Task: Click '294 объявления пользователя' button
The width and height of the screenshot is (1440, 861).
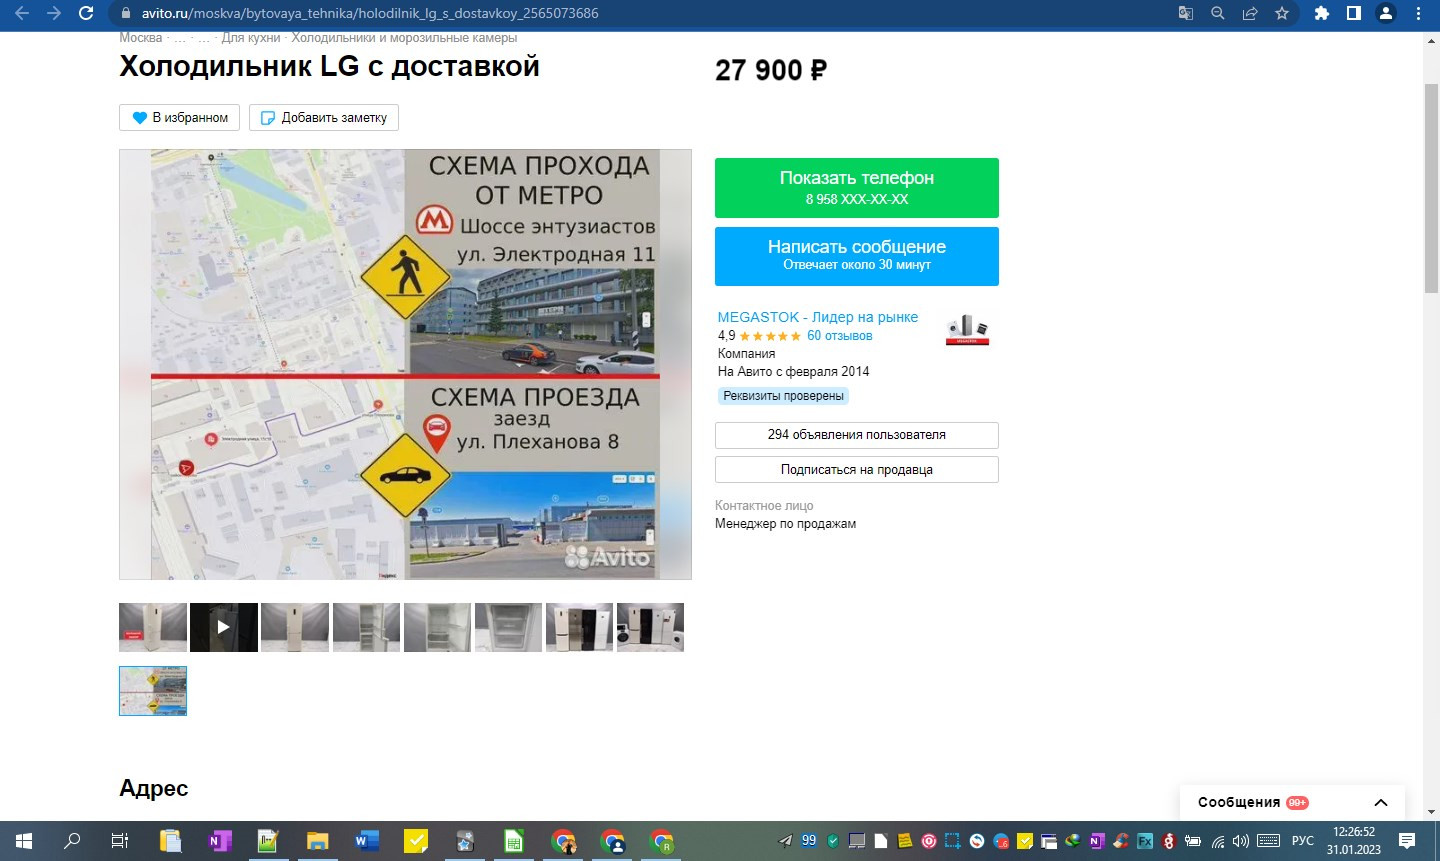Action: pyautogui.click(x=856, y=435)
